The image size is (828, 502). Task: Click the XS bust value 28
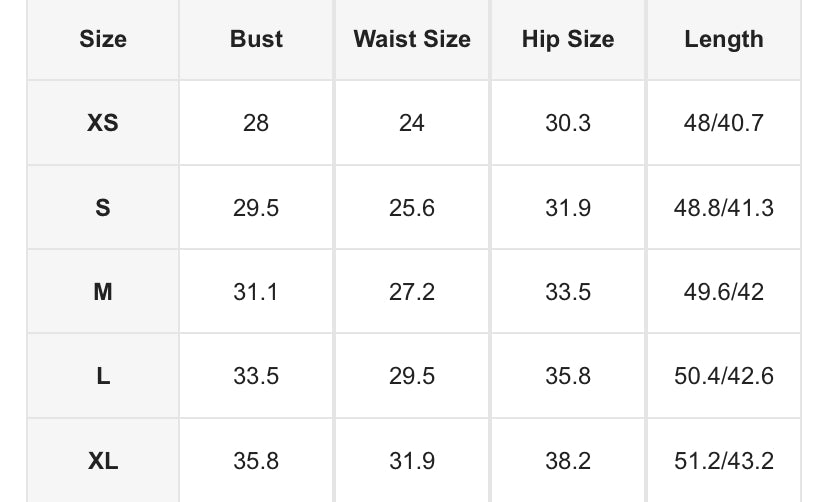click(x=256, y=123)
